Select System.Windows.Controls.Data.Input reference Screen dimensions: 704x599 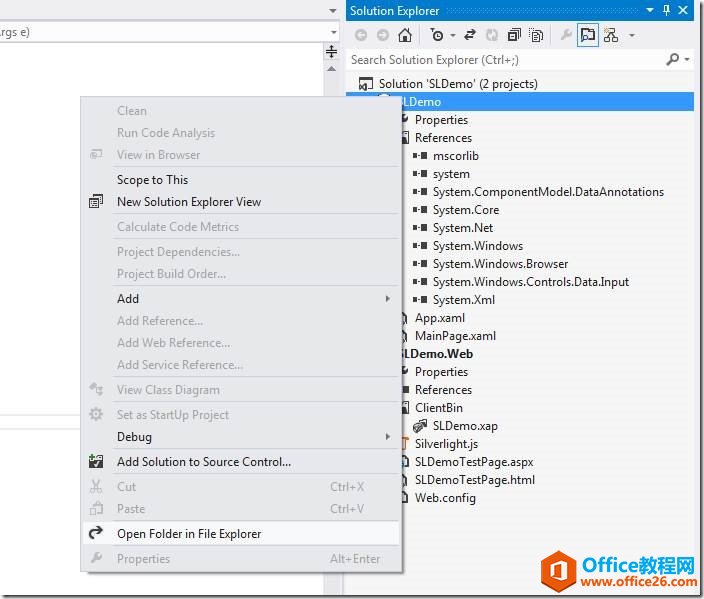pos(531,282)
